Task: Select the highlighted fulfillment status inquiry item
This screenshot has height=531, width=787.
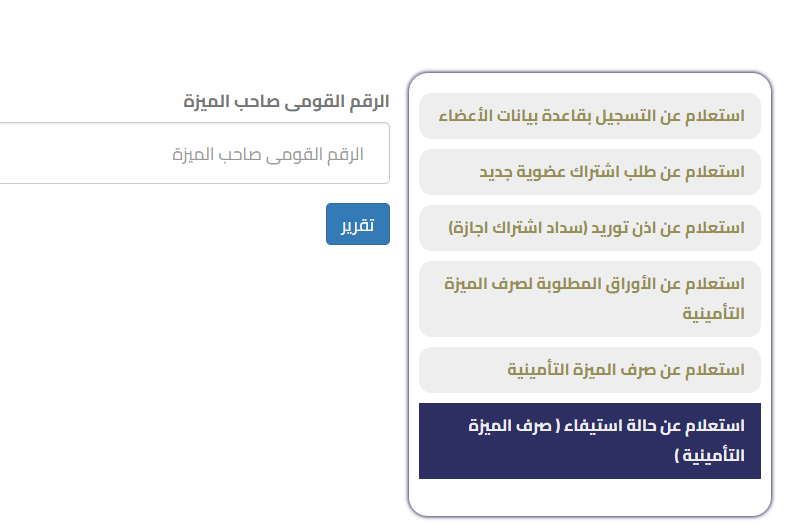Action: (590, 441)
